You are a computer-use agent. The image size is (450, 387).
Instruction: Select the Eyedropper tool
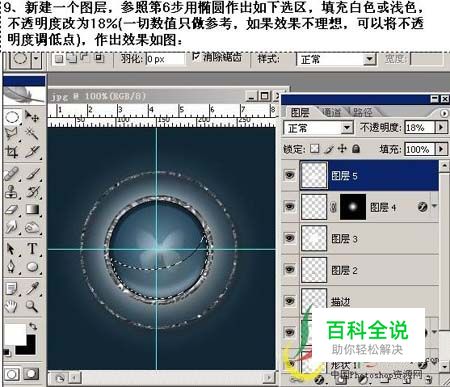click(32, 288)
